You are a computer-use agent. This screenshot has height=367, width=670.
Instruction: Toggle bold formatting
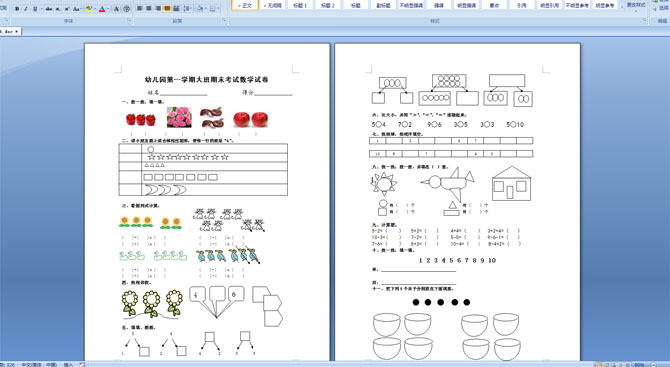tap(17, 9)
